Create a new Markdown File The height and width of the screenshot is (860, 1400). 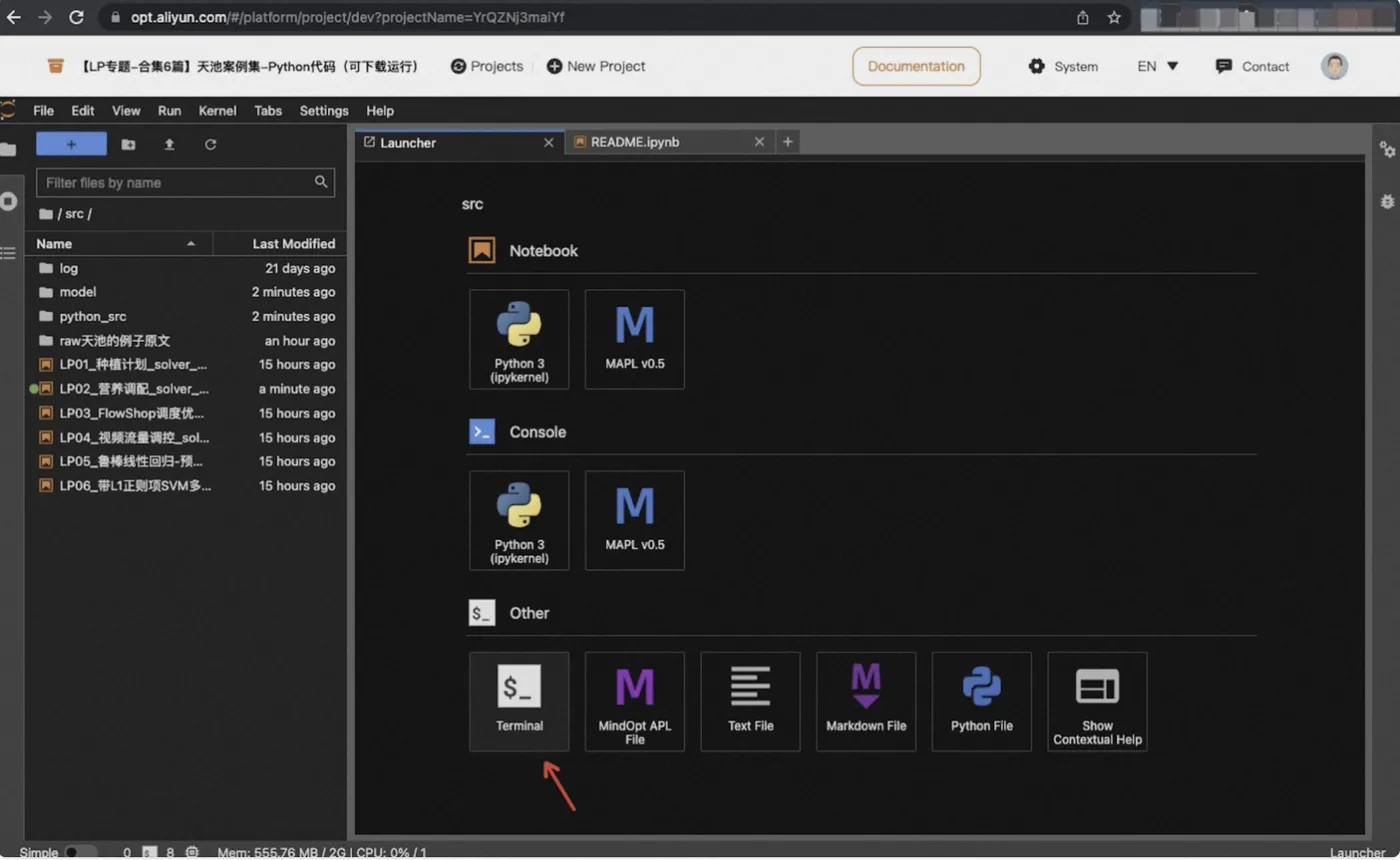click(x=866, y=701)
